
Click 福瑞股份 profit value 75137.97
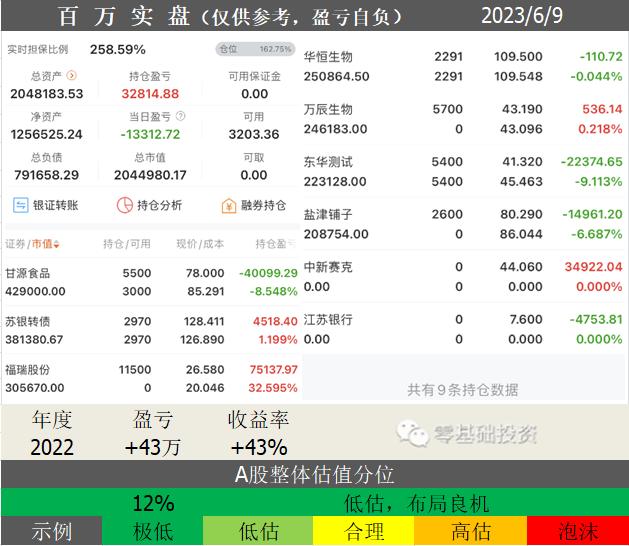pos(273,369)
